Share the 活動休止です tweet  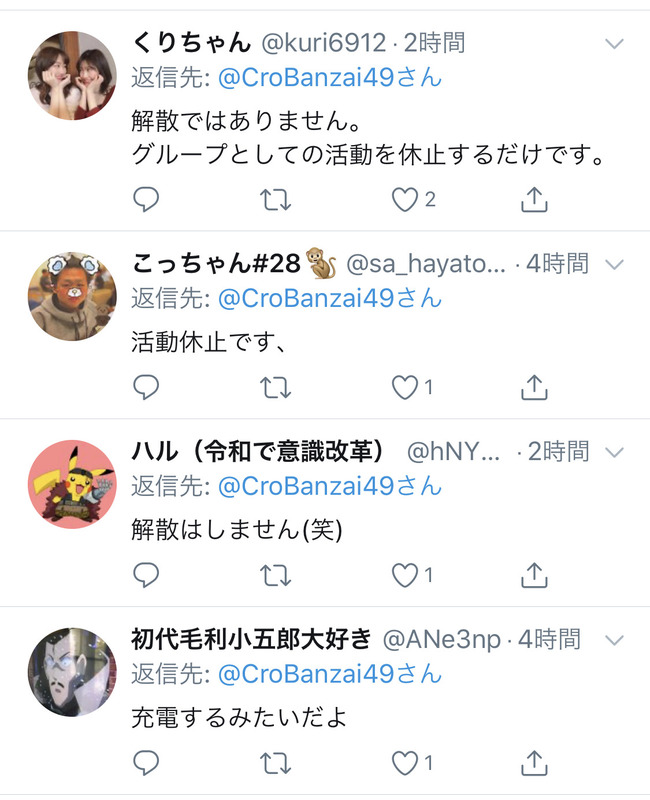pyautogui.click(x=534, y=387)
